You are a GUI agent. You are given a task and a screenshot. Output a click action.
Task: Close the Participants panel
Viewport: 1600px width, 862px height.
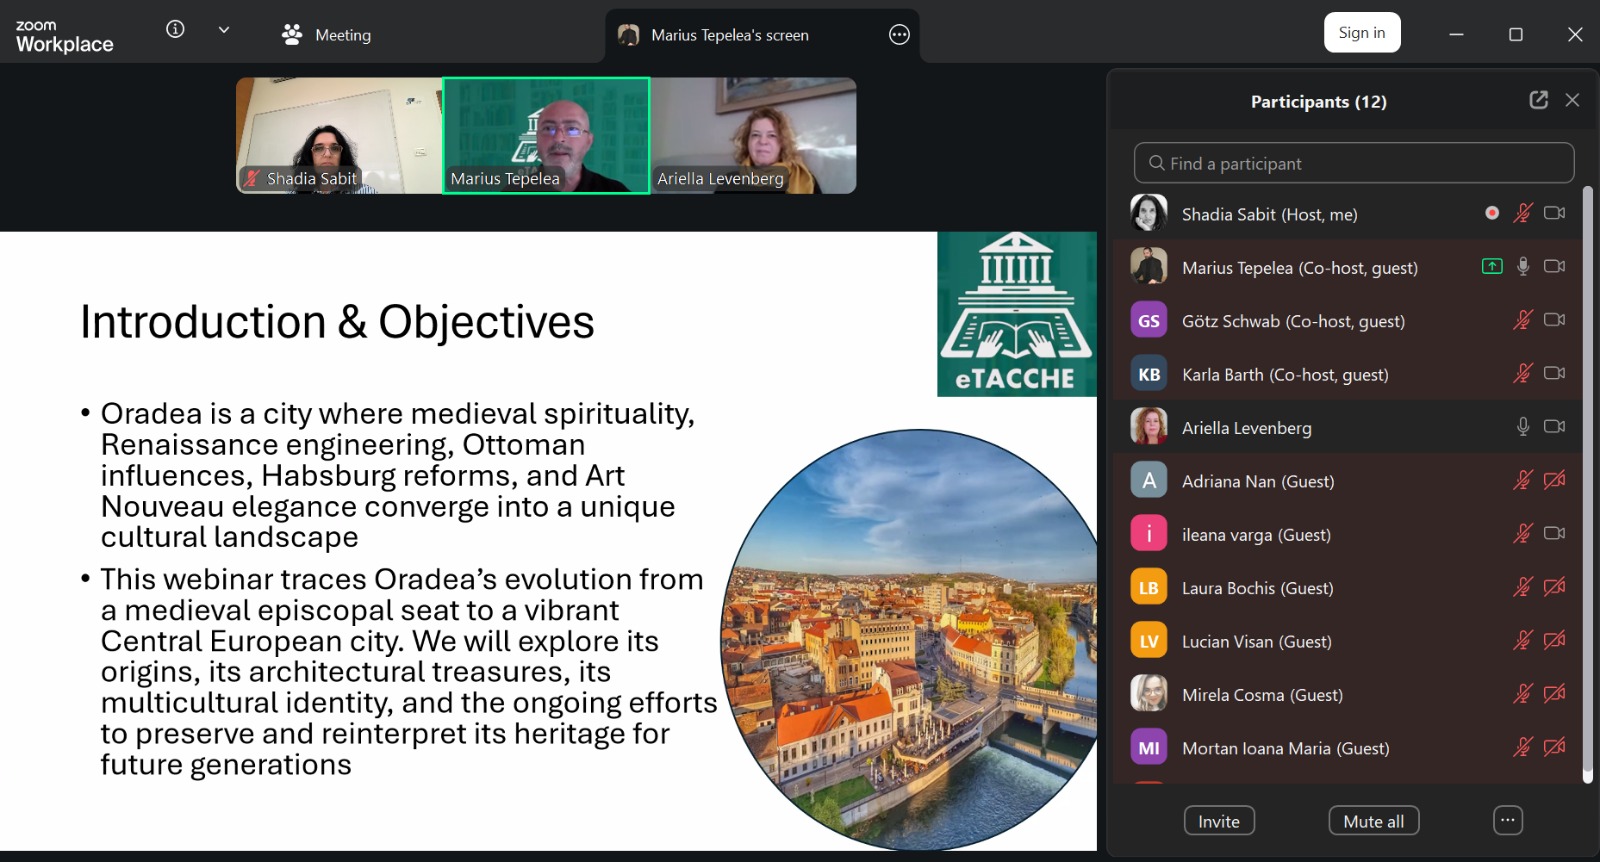[1572, 100]
